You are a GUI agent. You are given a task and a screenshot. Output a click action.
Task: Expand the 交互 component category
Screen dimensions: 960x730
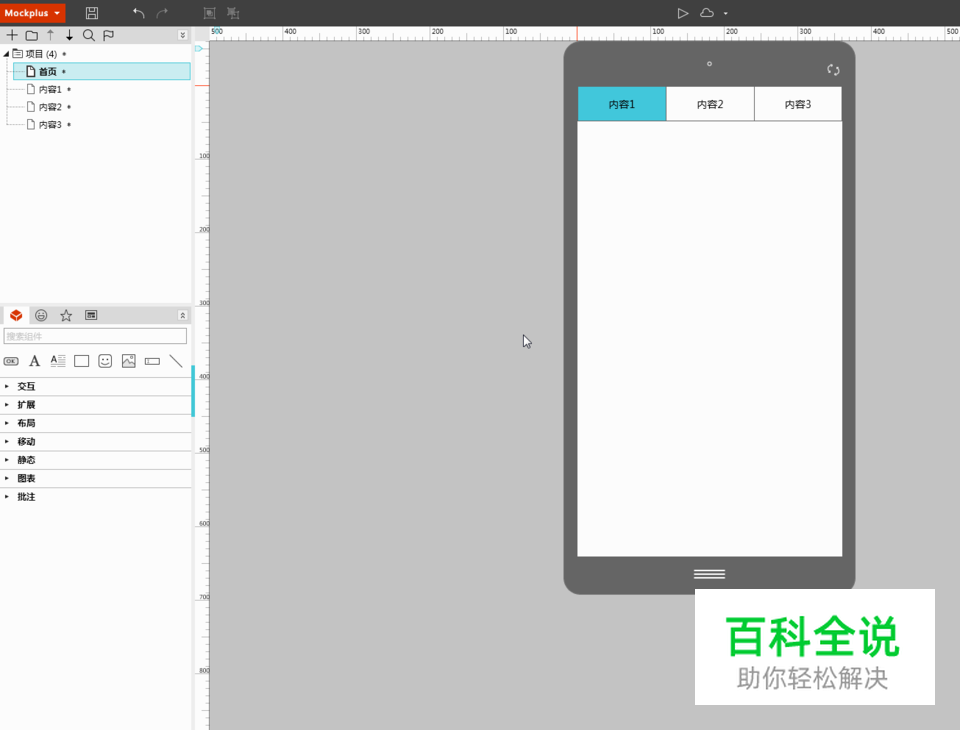point(26,386)
